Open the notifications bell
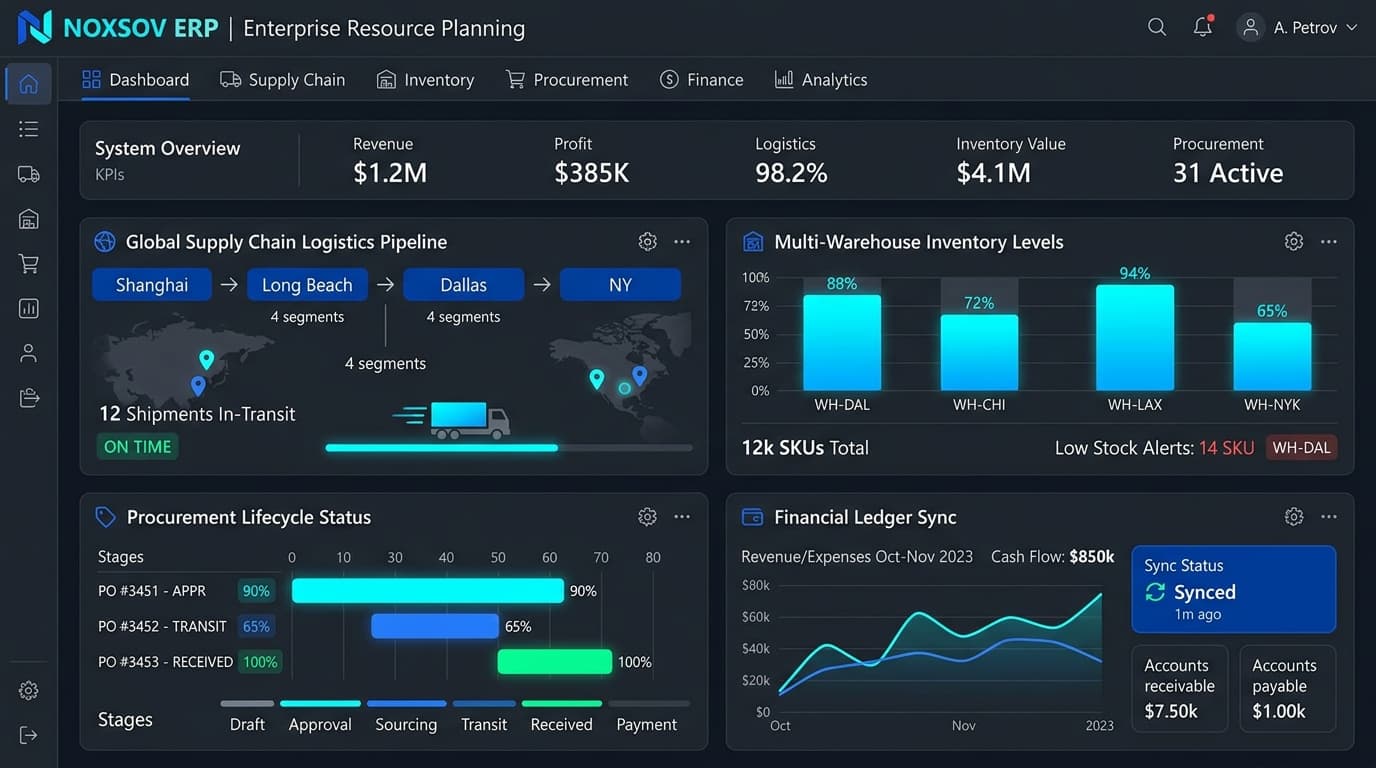The width and height of the screenshot is (1376, 768). click(x=1203, y=27)
